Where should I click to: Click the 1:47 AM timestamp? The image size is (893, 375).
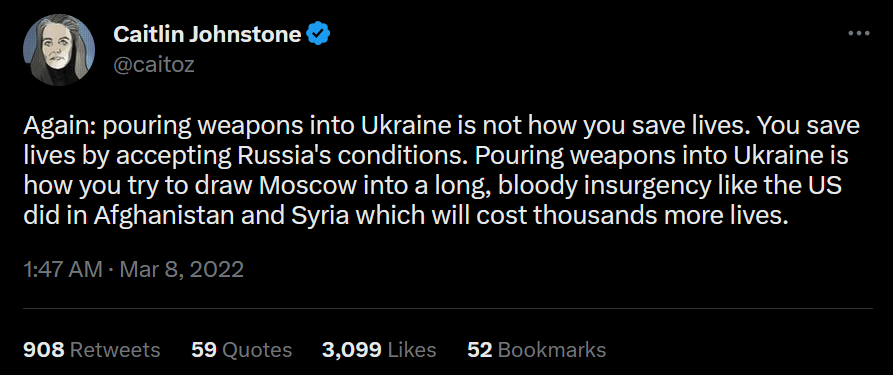pyautogui.click(x=63, y=269)
